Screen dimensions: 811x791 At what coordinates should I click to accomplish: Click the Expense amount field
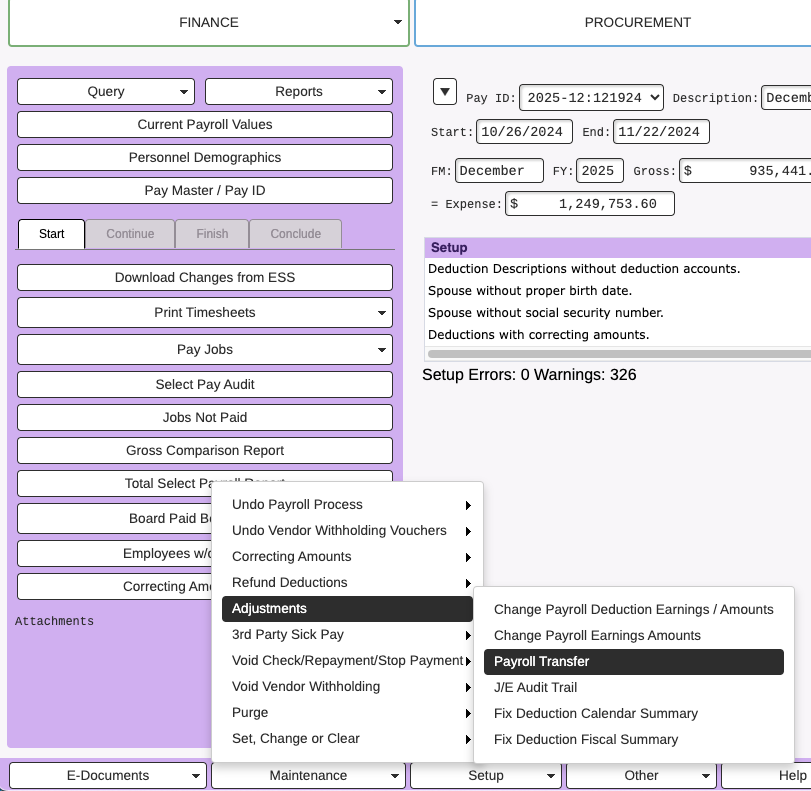(x=590, y=204)
